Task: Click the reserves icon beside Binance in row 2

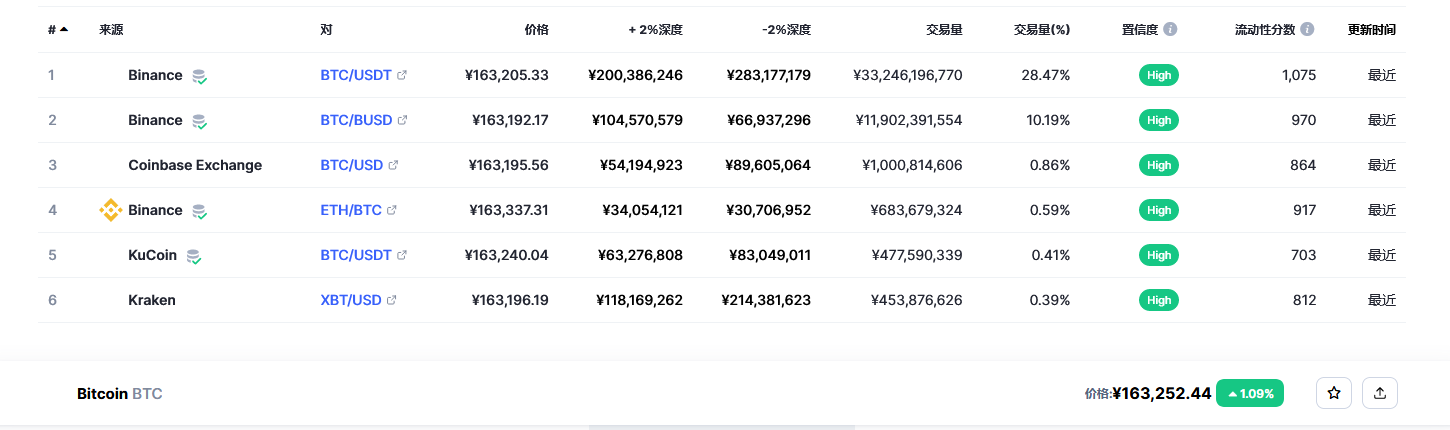Action: point(199,121)
